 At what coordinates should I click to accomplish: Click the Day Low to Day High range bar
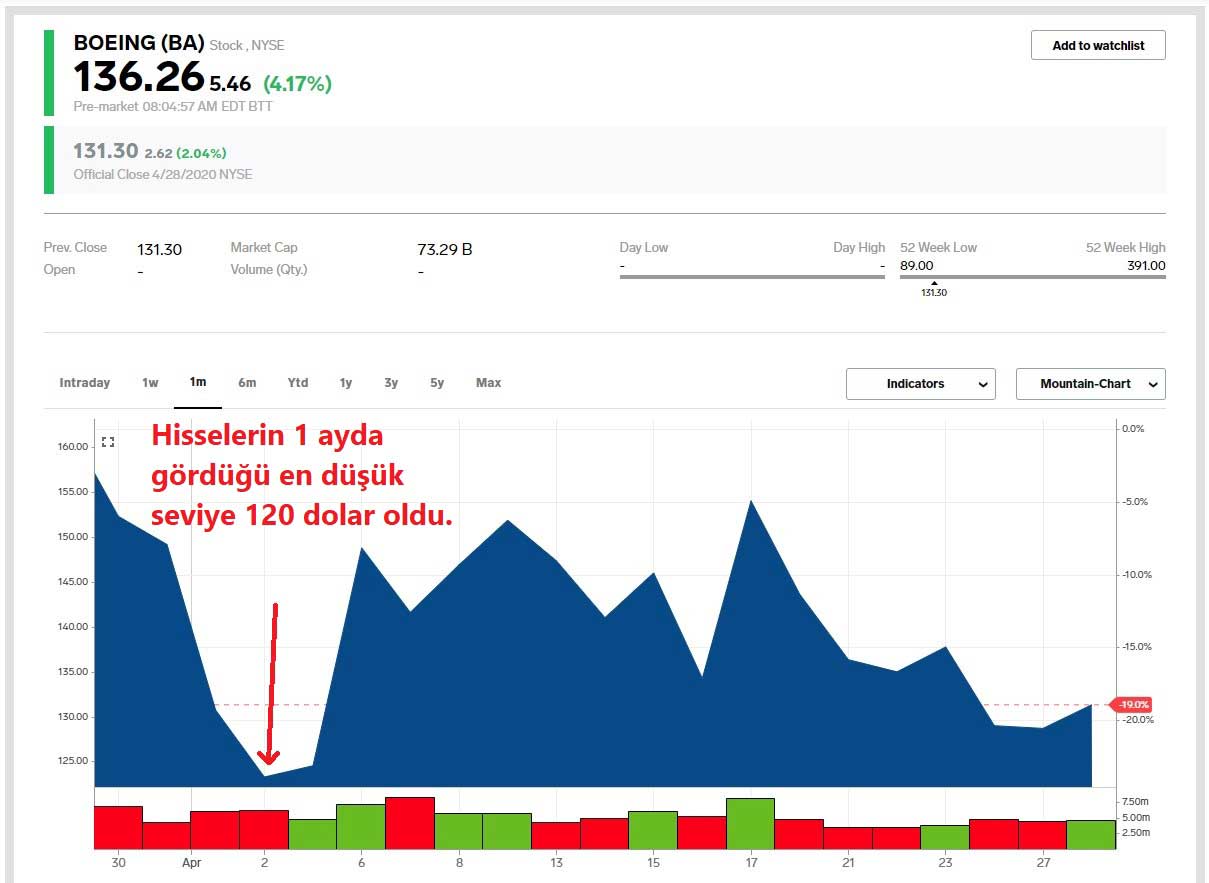pyautogui.click(x=752, y=276)
